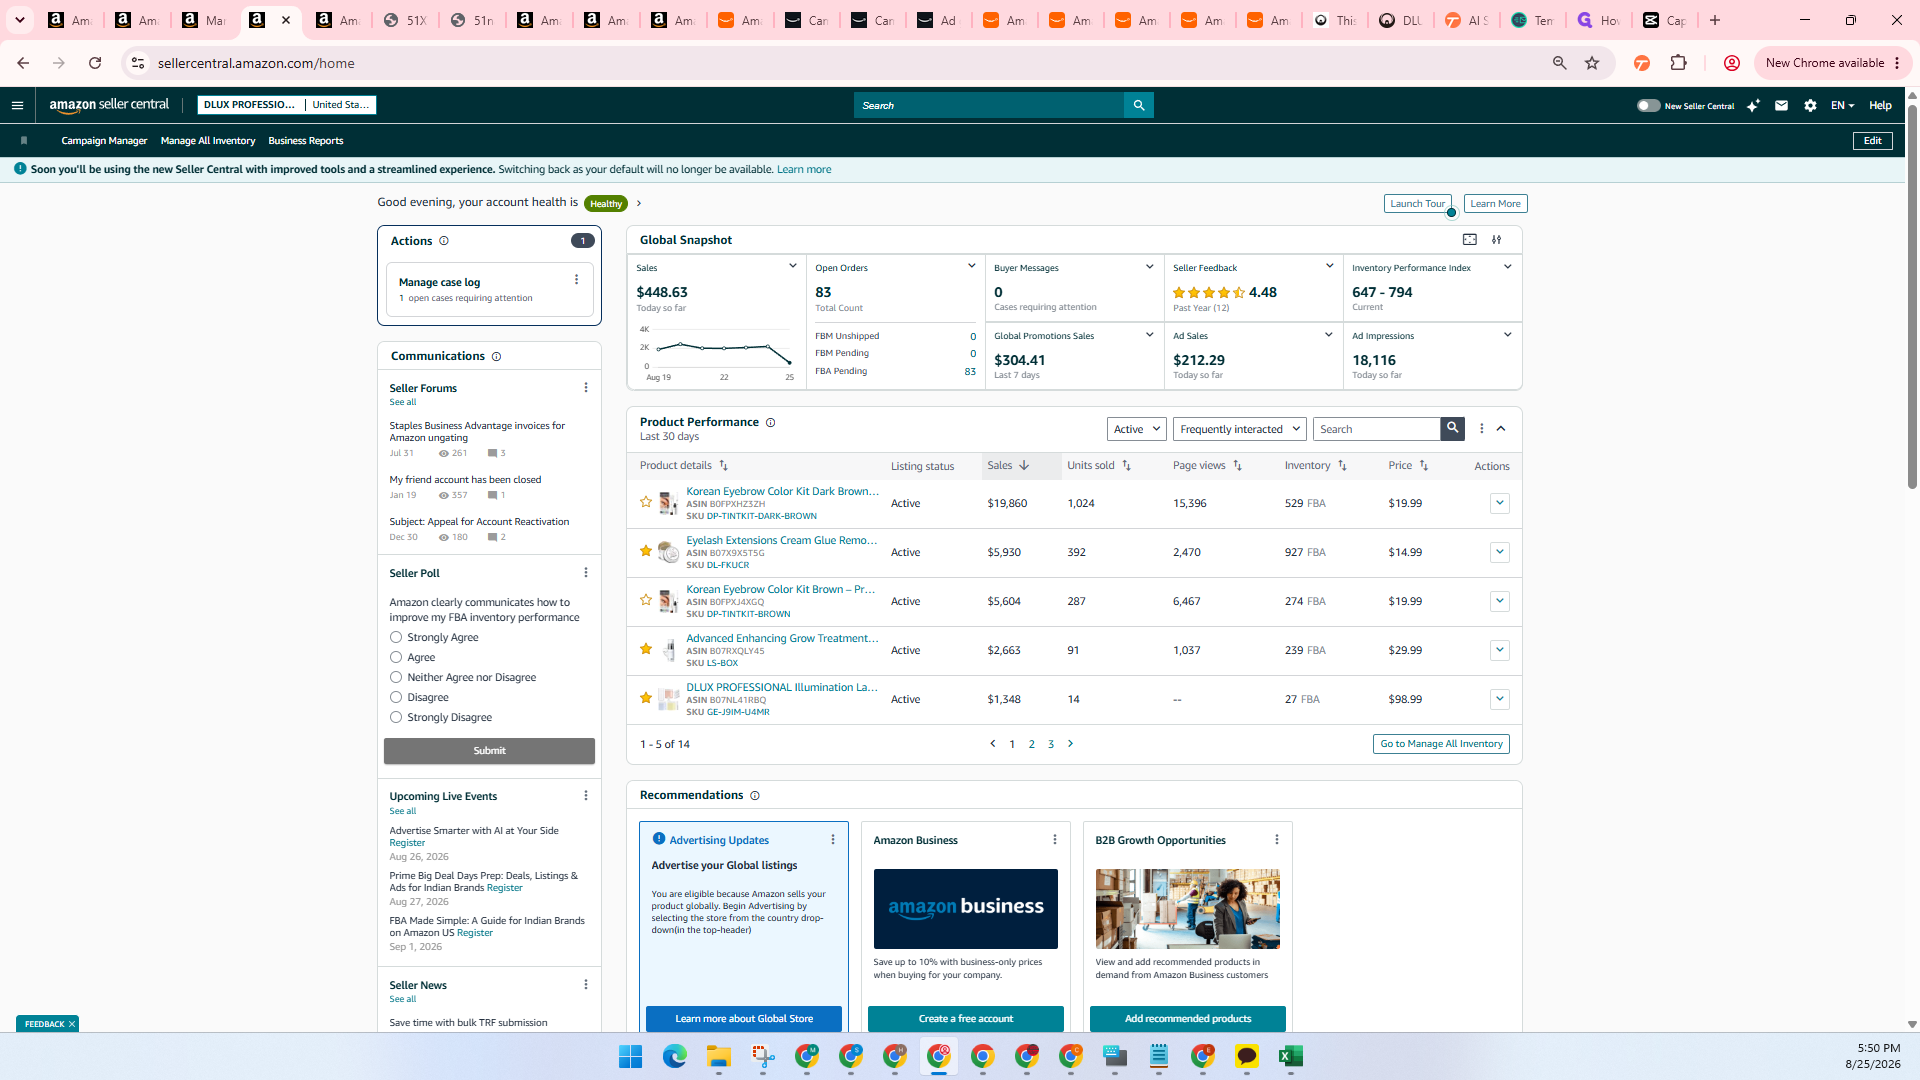1920x1080 pixels.
Task: Expand the Sales snapshot card chevron
Action: pyautogui.click(x=793, y=266)
